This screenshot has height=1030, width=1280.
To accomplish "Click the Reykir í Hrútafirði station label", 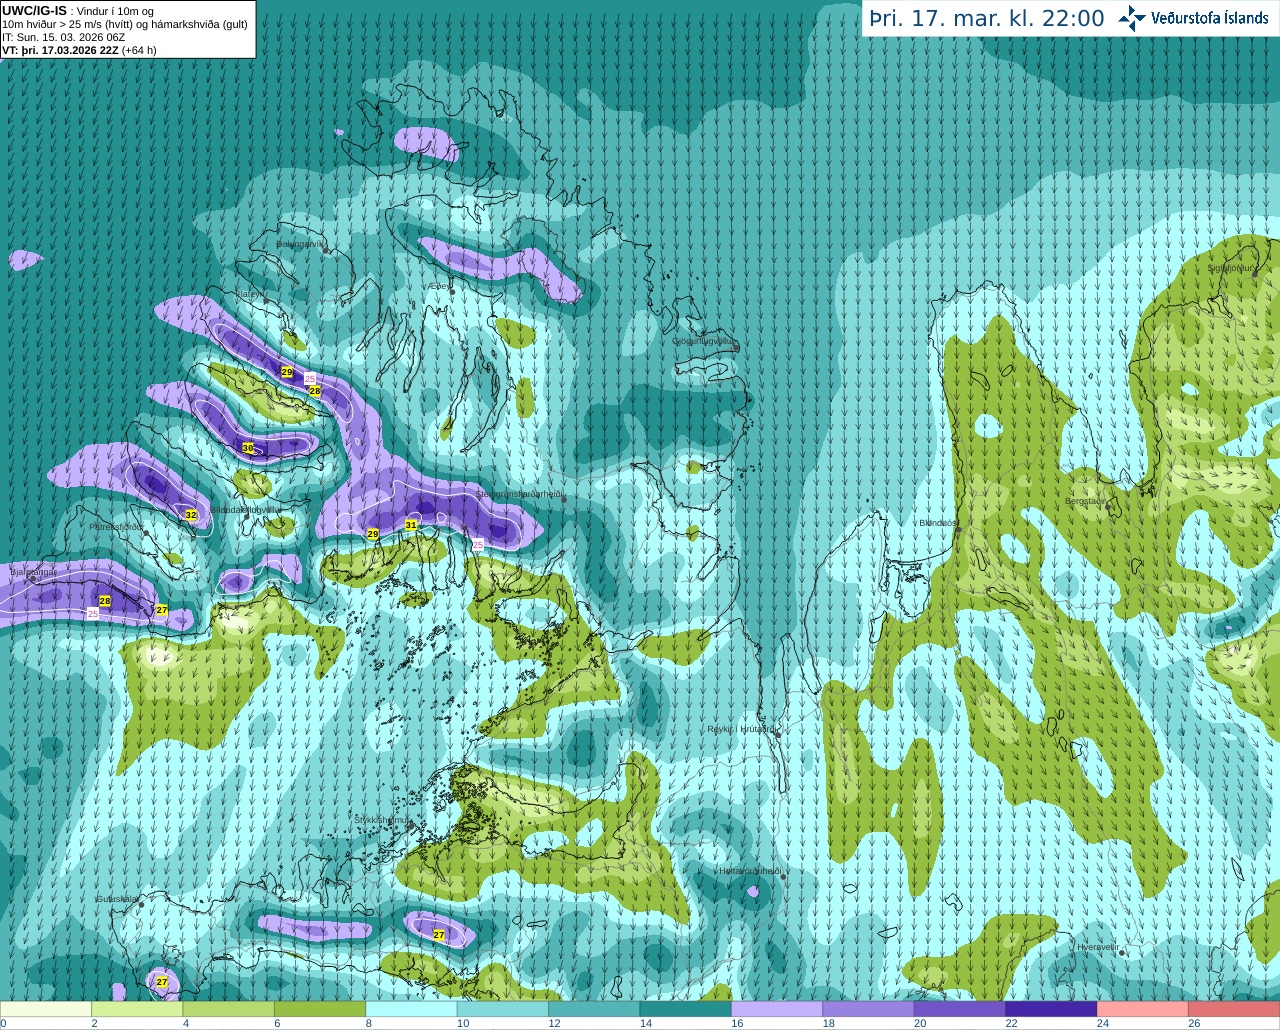I will tap(741, 729).
